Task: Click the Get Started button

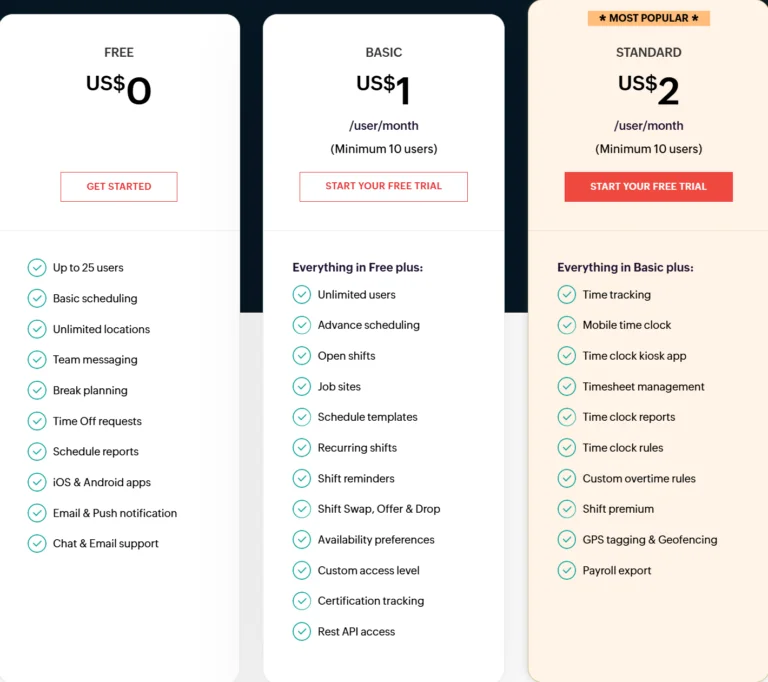Action: 119,187
